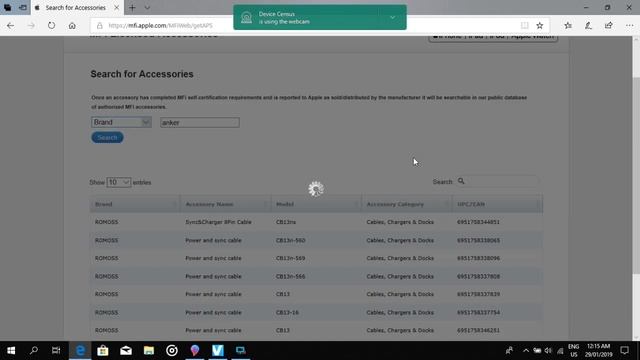640x360 pixels.
Task: Open Microsoft Store from taskbar
Action: 103,350
